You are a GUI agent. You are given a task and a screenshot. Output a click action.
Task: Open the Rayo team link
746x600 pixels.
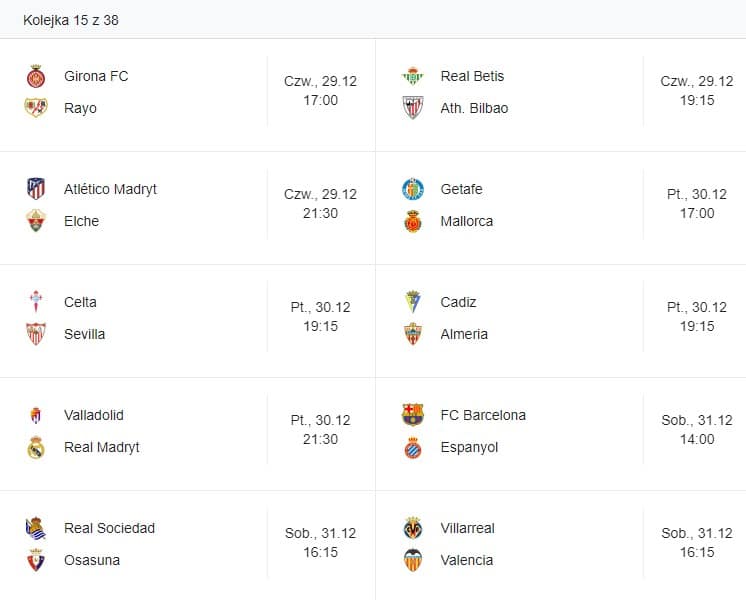80,108
